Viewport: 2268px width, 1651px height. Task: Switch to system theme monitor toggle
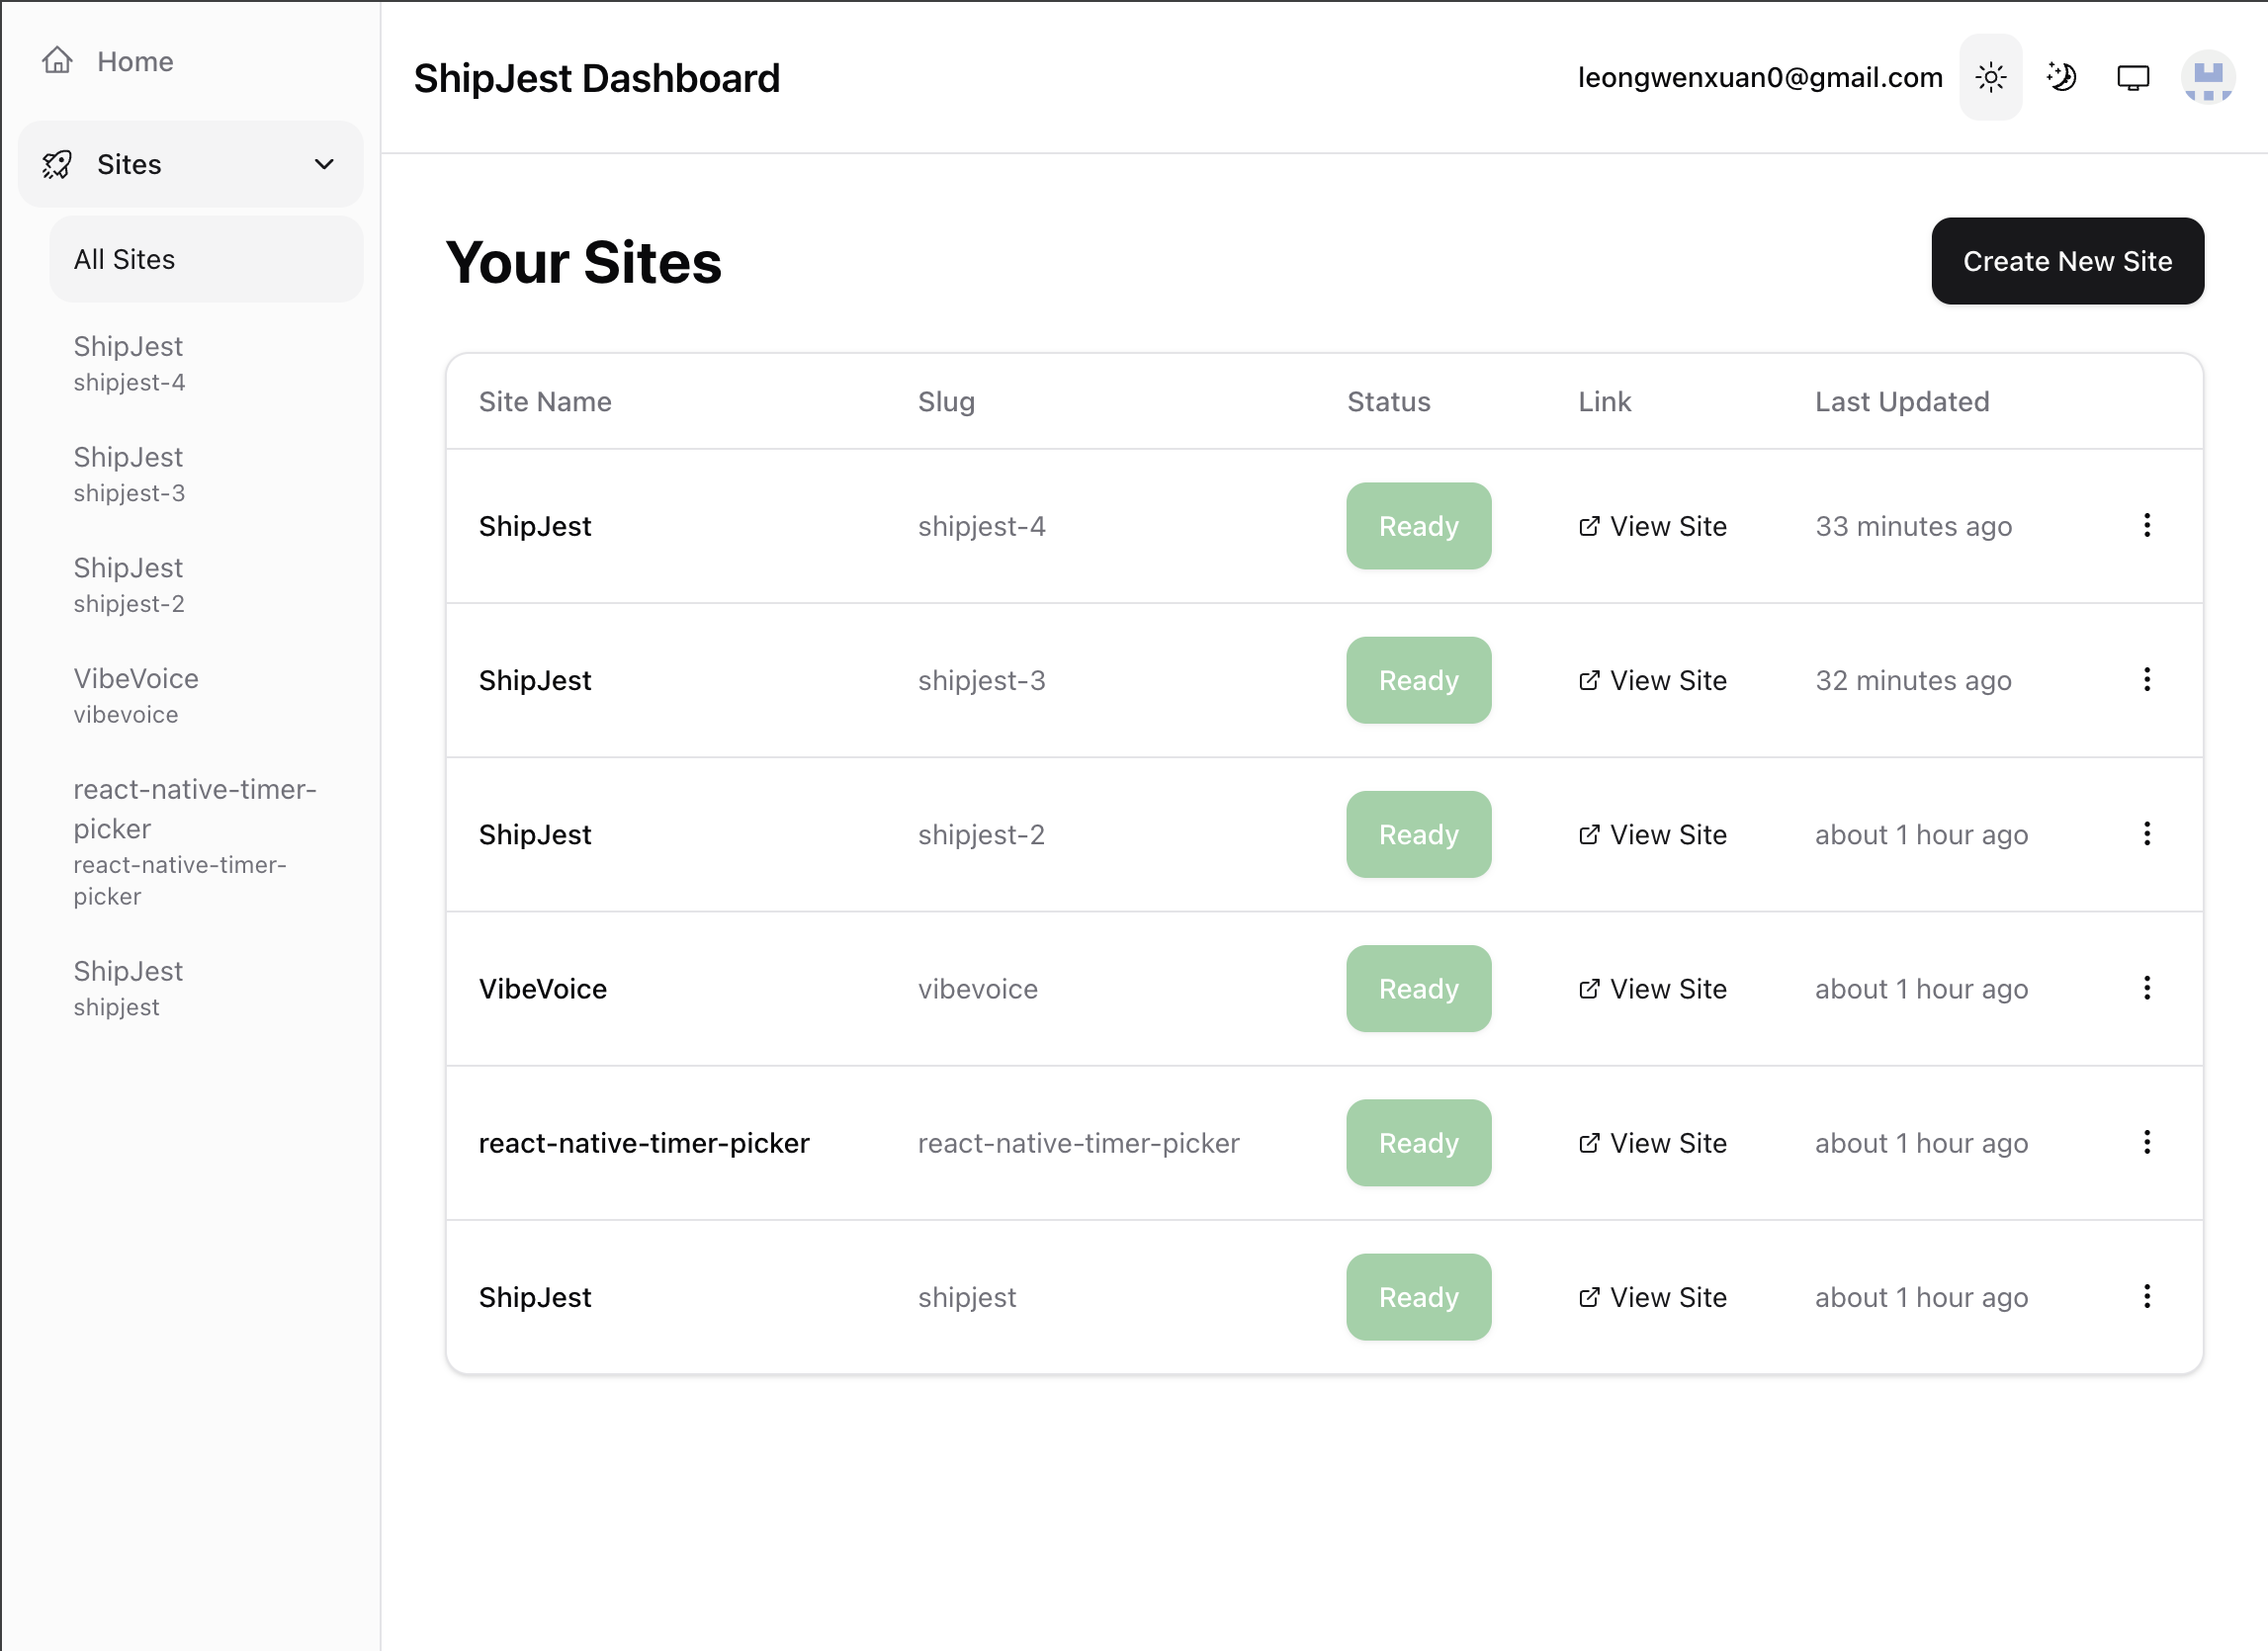click(2132, 78)
